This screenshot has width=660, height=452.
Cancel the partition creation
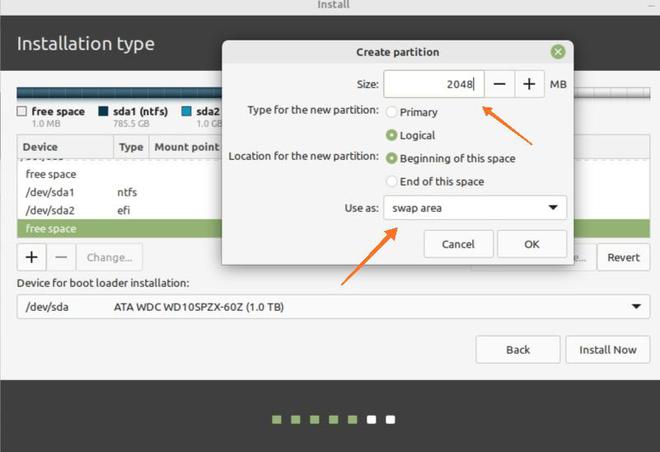point(458,244)
